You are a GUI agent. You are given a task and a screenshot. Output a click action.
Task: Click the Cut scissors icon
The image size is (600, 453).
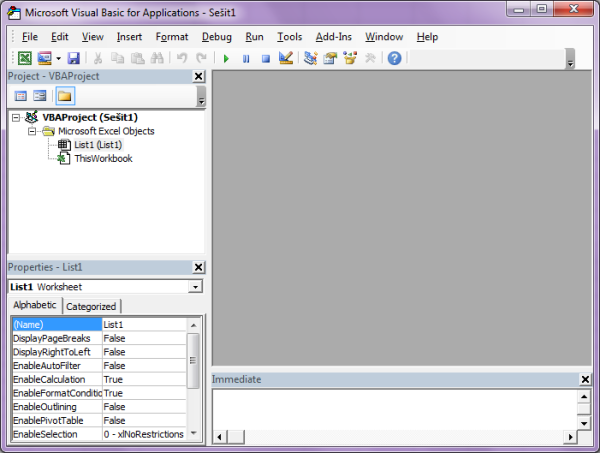click(x=98, y=58)
